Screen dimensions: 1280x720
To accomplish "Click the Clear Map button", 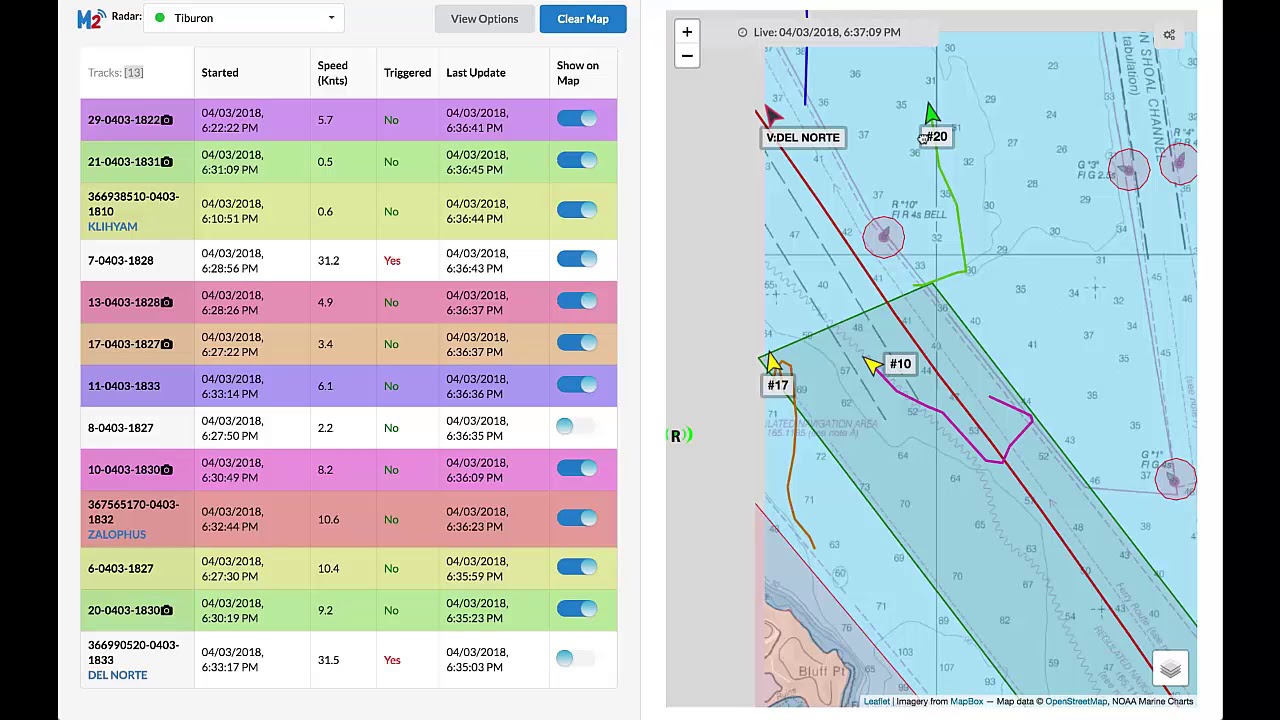I will click(583, 19).
